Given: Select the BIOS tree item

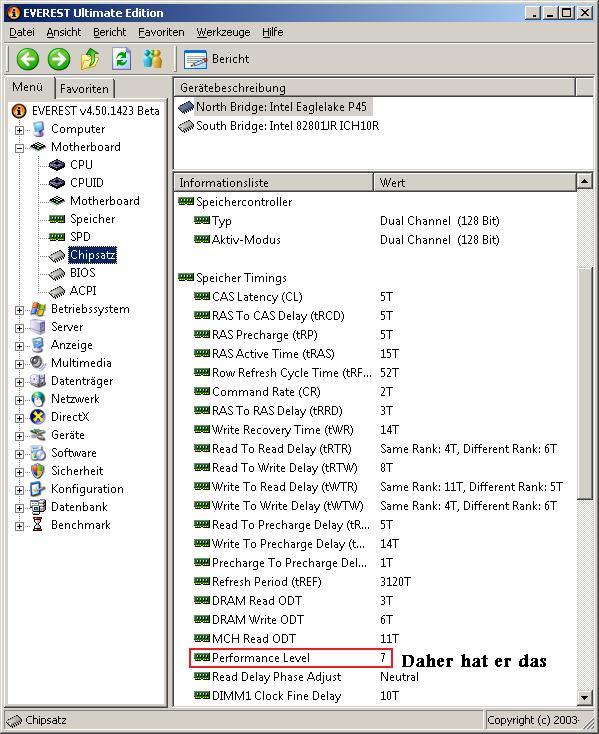Looking at the screenshot, I should coord(82,273).
